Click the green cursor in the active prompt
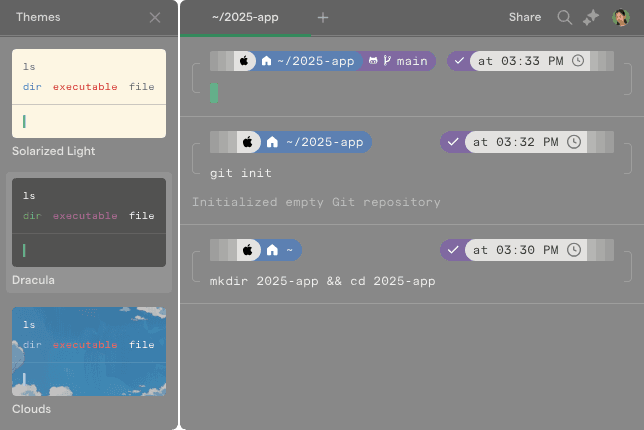This screenshot has height=430, width=644. [214, 93]
